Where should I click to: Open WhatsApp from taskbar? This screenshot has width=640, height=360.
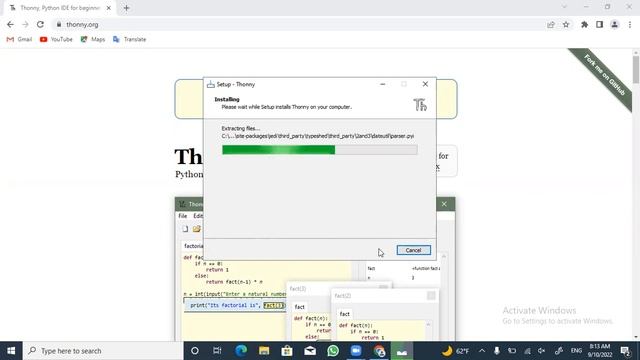tap(333, 351)
